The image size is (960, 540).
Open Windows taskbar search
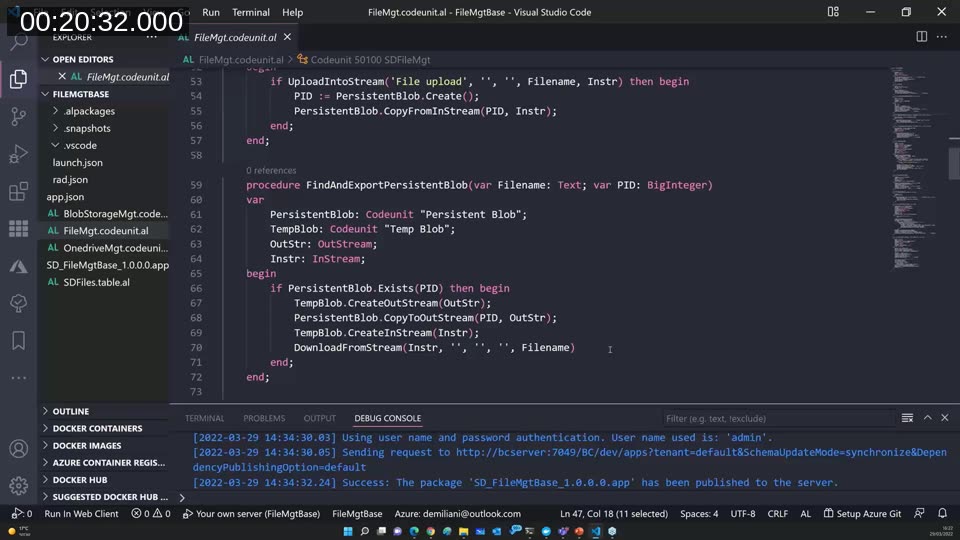click(364, 531)
